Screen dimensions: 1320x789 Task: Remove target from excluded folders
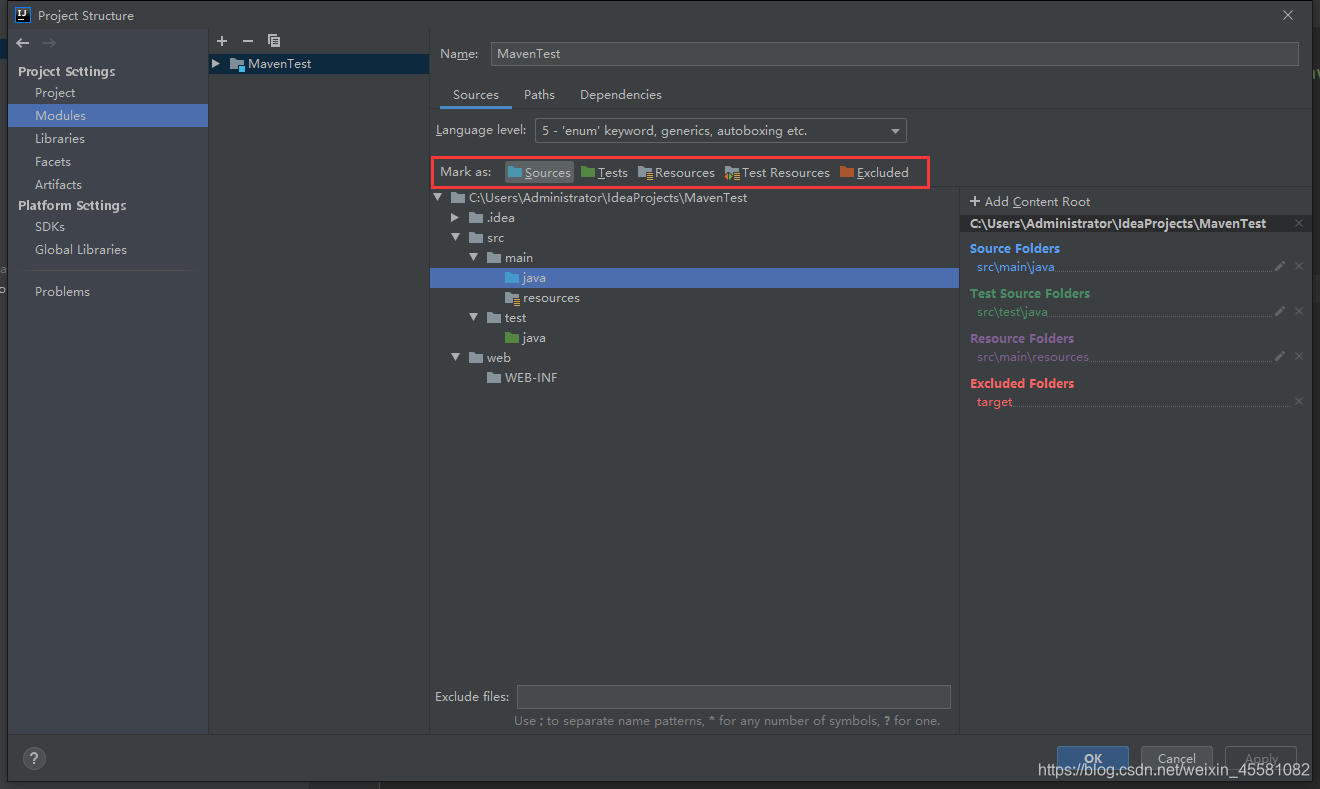[1299, 401]
